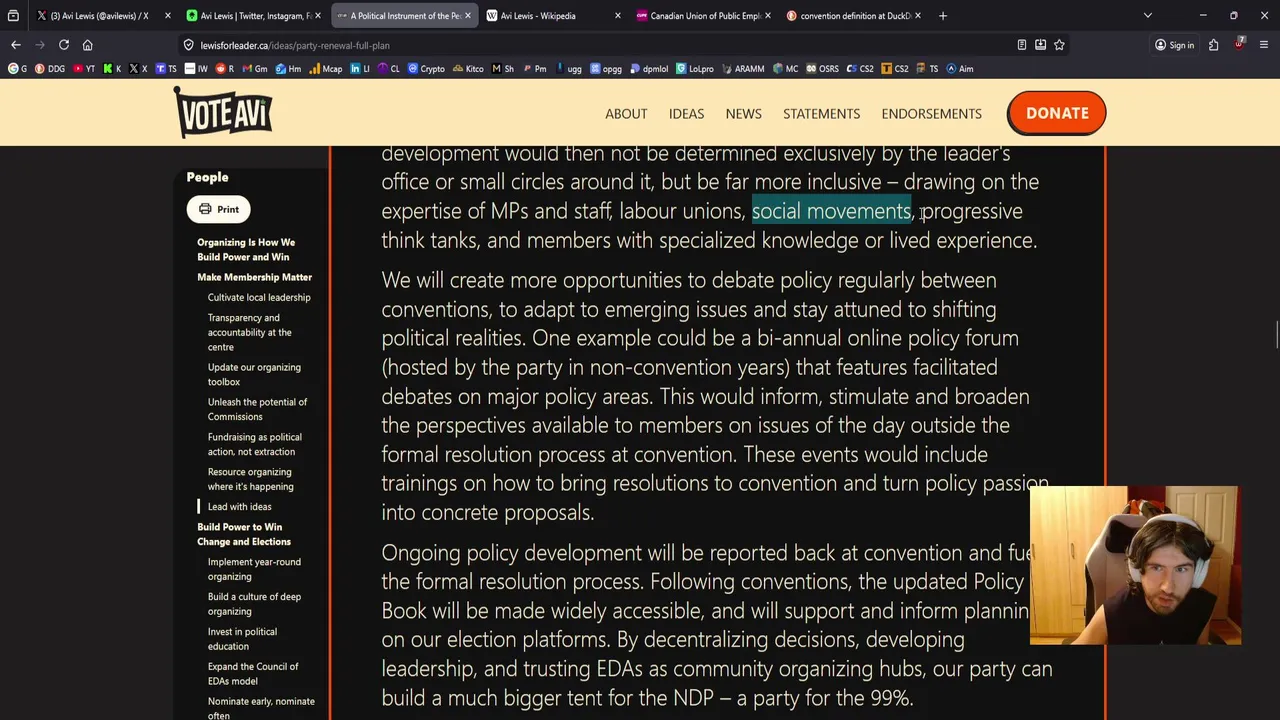
Task: Open the IW bookmark
Action: click(196, 69)
